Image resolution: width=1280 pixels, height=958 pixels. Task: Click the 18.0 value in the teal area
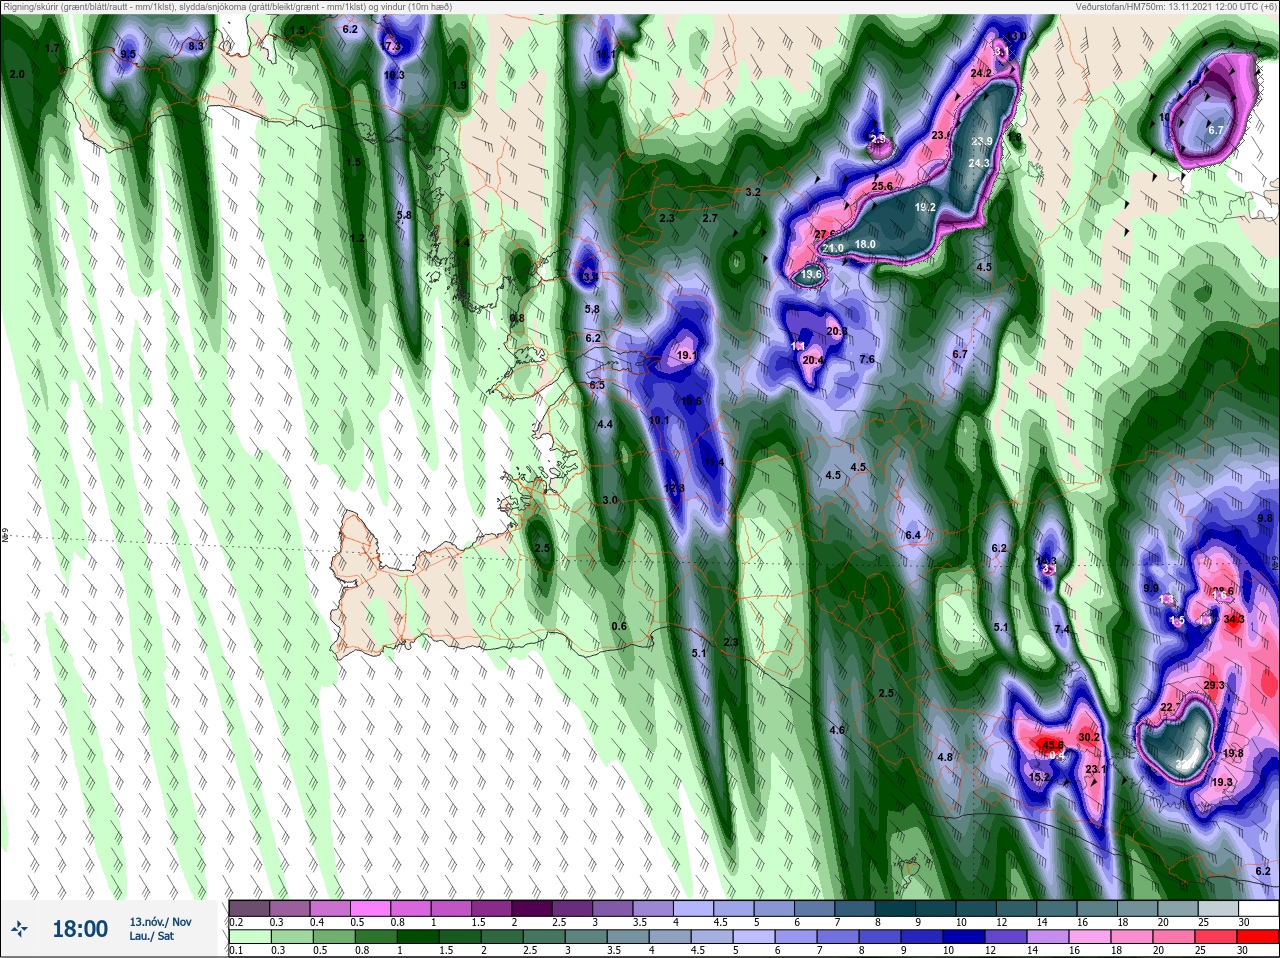point(865,244)
